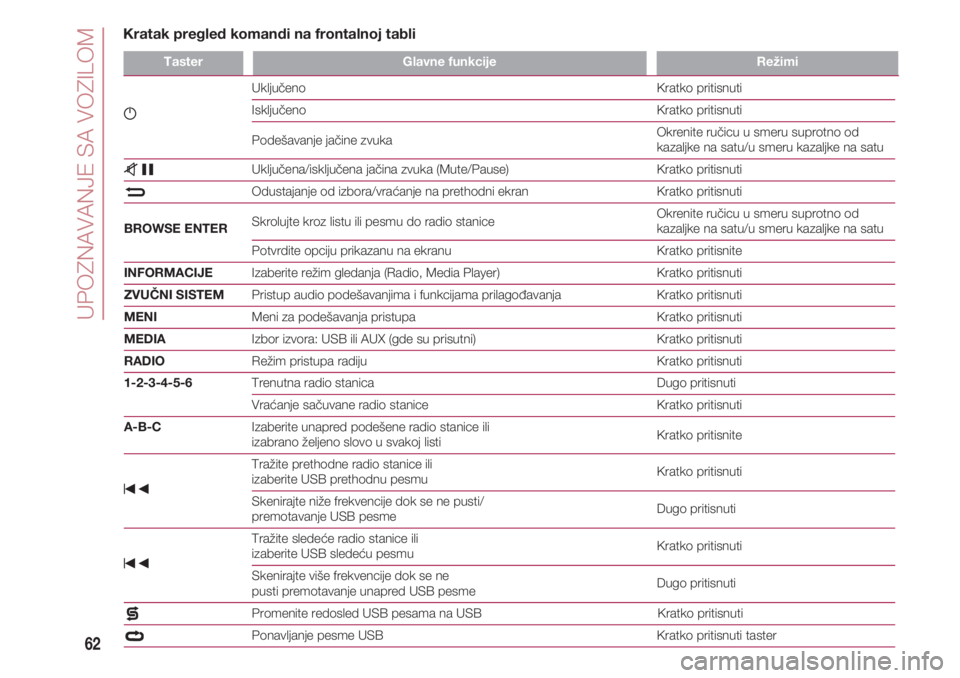Click the 1-2-3-4-5-6 preset label
This screenshot has width=960, height=678.
[158, 383]
